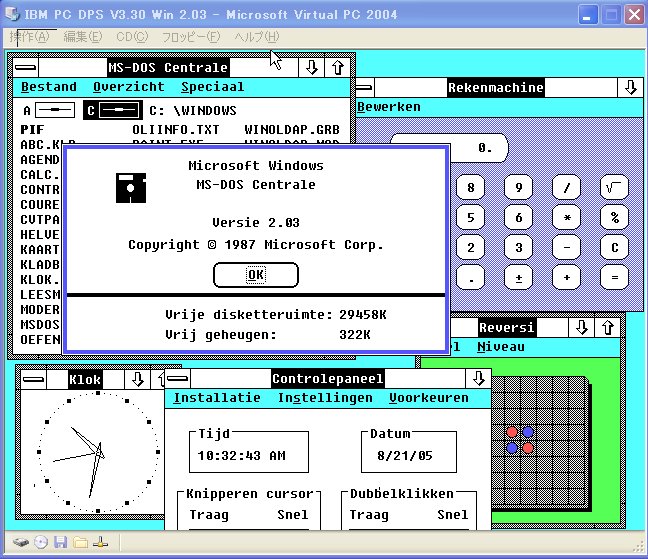Viewport: 648px width, 559px height.
Task: Click the Rekenmachine display showing 0.
Action: click(x=479, y=148)
